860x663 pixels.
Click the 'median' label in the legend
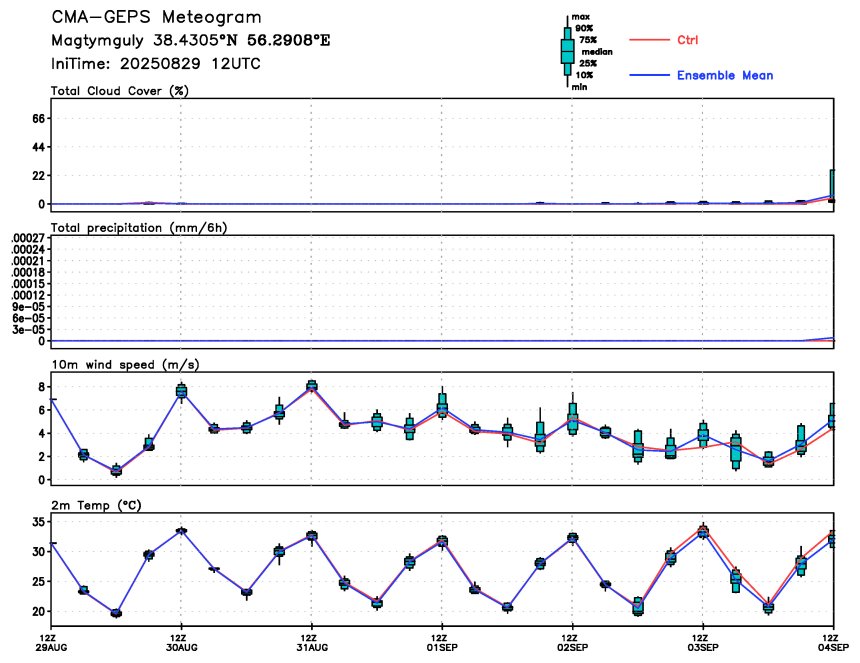597,52
